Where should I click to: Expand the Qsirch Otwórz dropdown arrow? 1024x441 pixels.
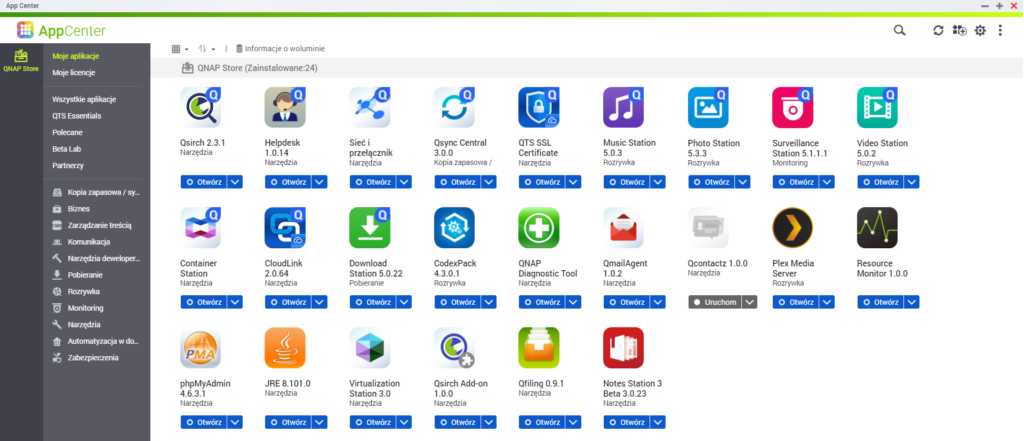click(235, 182)
